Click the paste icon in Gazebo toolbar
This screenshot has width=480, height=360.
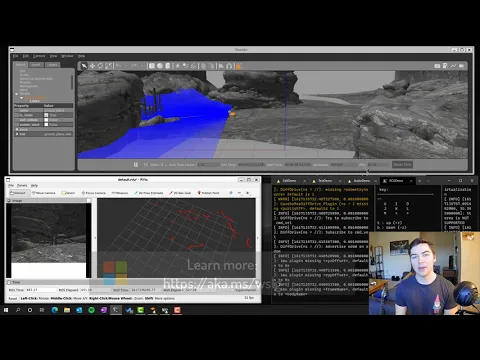coord(211,66)
